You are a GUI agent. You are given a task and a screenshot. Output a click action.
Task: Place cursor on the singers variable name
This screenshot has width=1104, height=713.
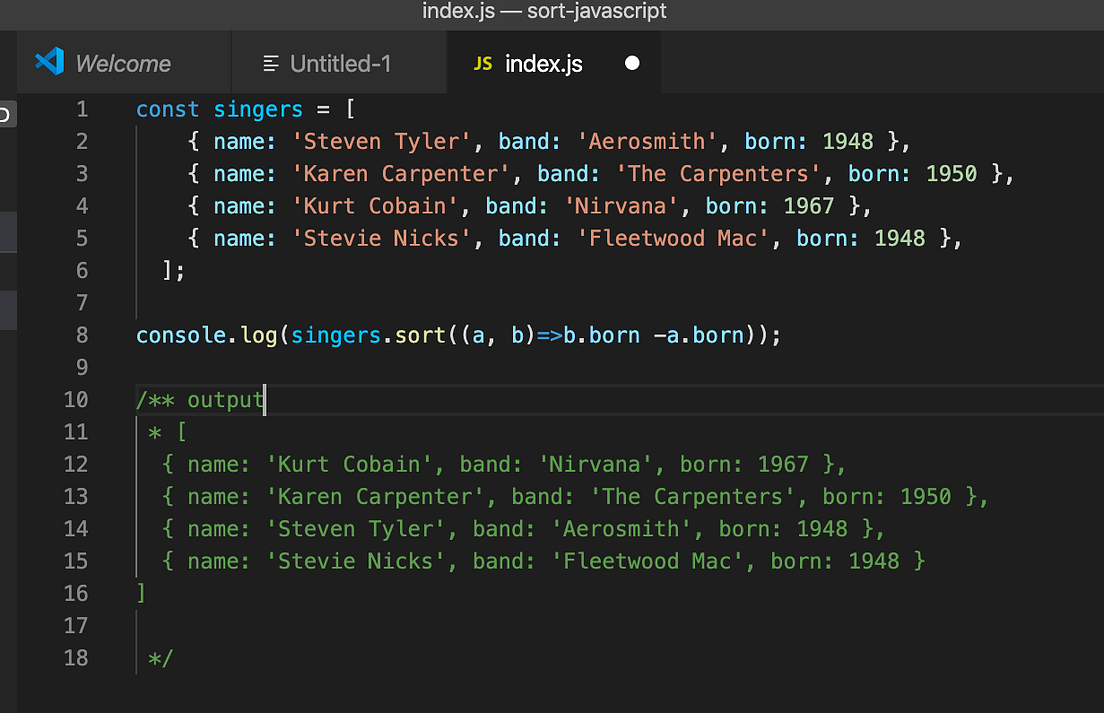[x=258, y=109]
